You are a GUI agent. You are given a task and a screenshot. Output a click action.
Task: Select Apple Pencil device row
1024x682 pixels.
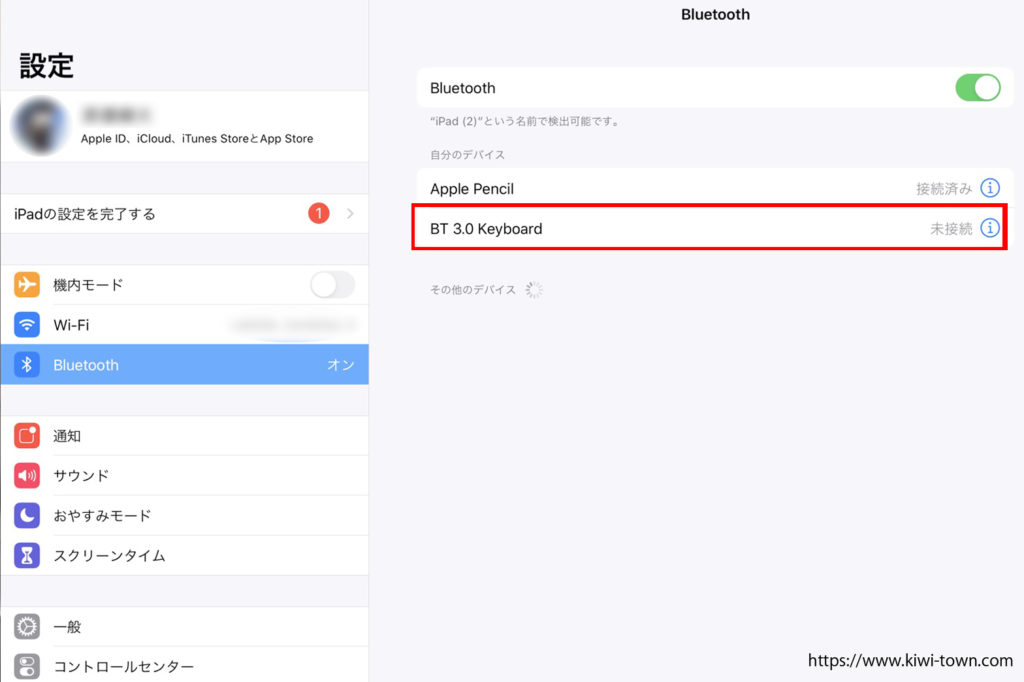tap(715, 188)
